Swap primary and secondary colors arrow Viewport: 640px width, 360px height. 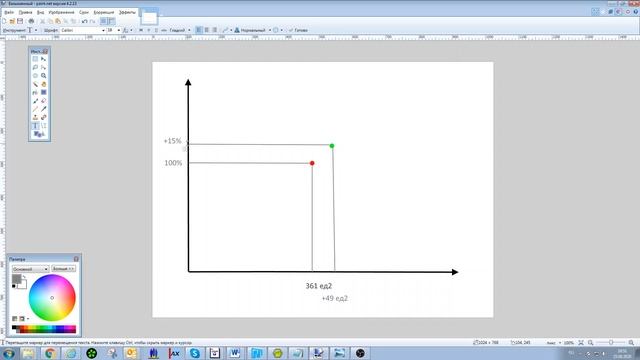[x=24, y=277]
